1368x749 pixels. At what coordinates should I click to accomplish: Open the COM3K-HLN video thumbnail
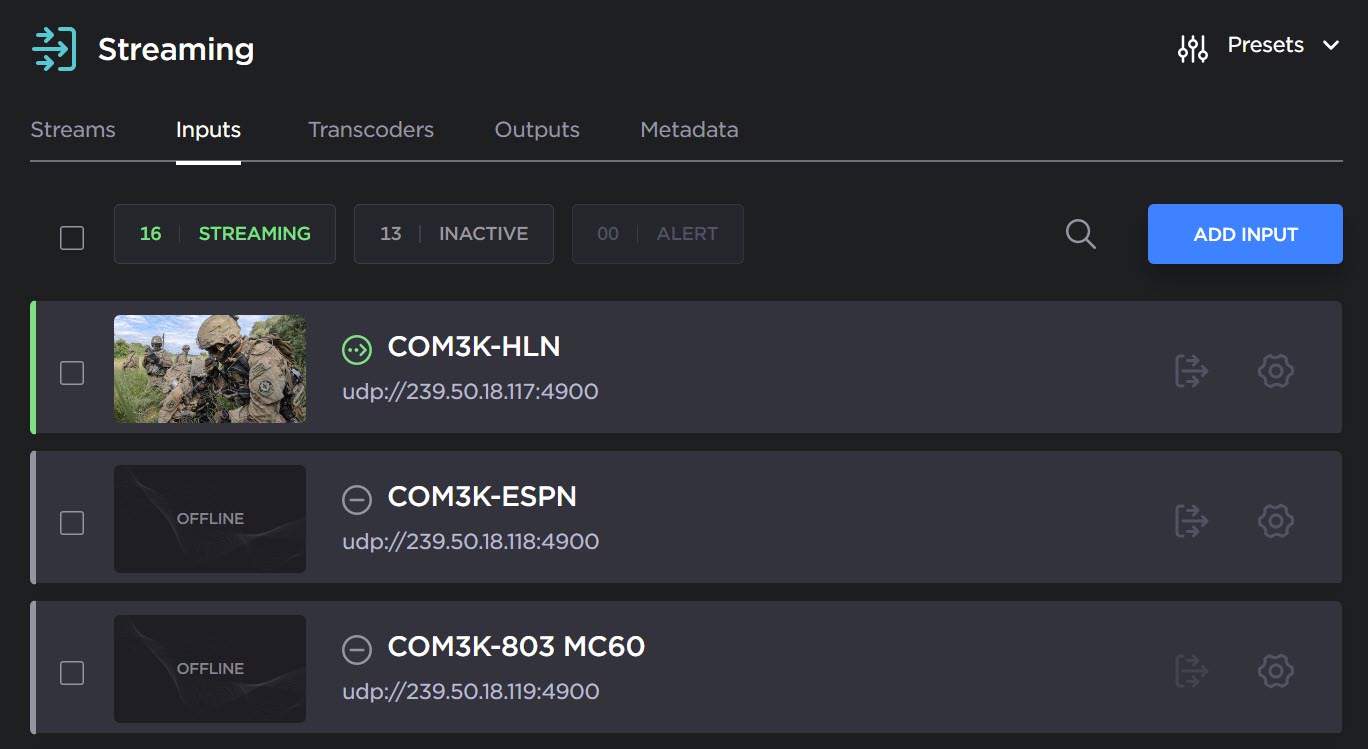point(210,369)
